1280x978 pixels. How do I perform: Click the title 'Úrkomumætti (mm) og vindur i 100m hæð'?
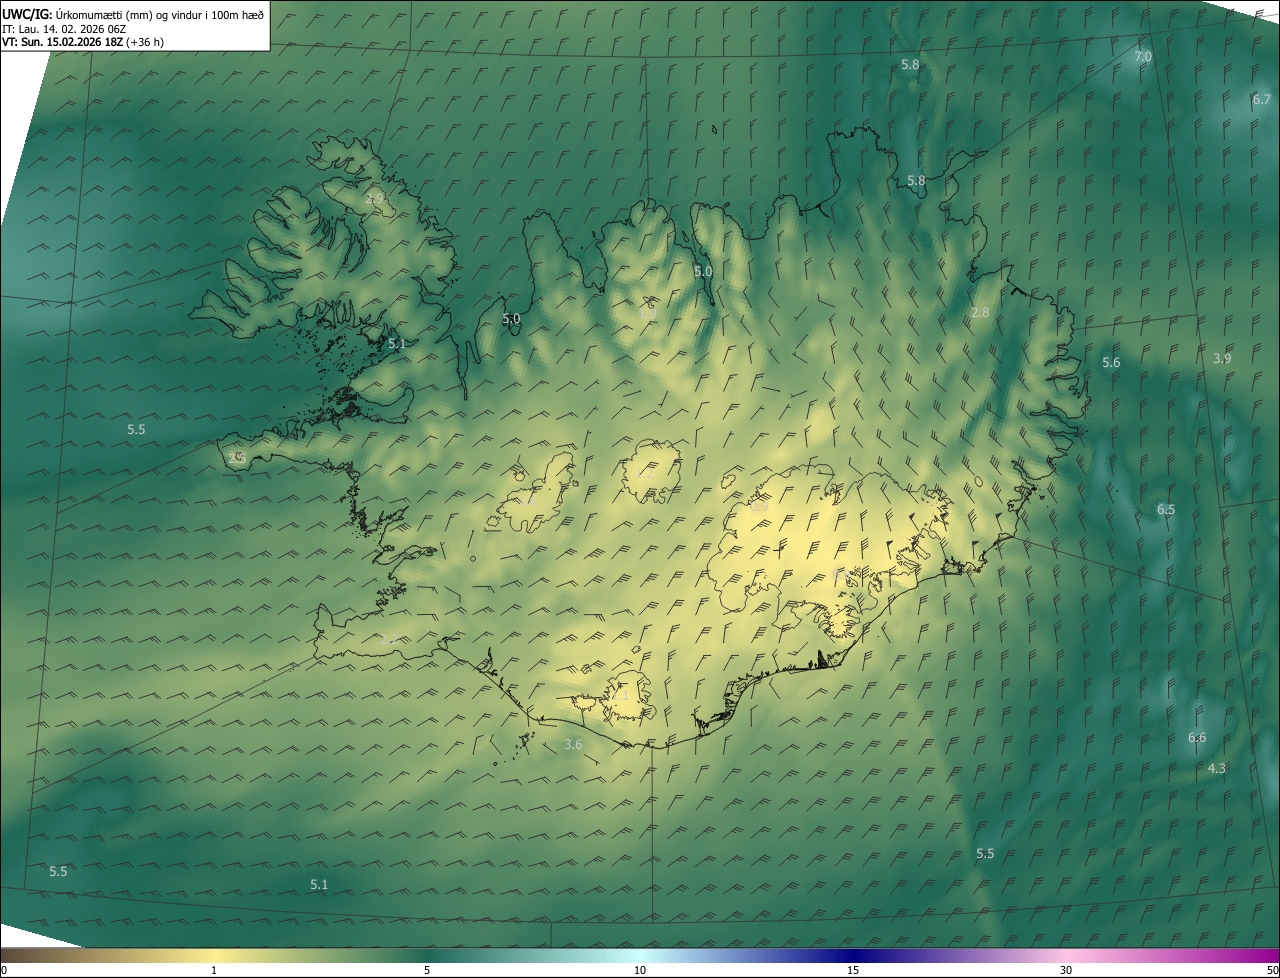(160, 14)
